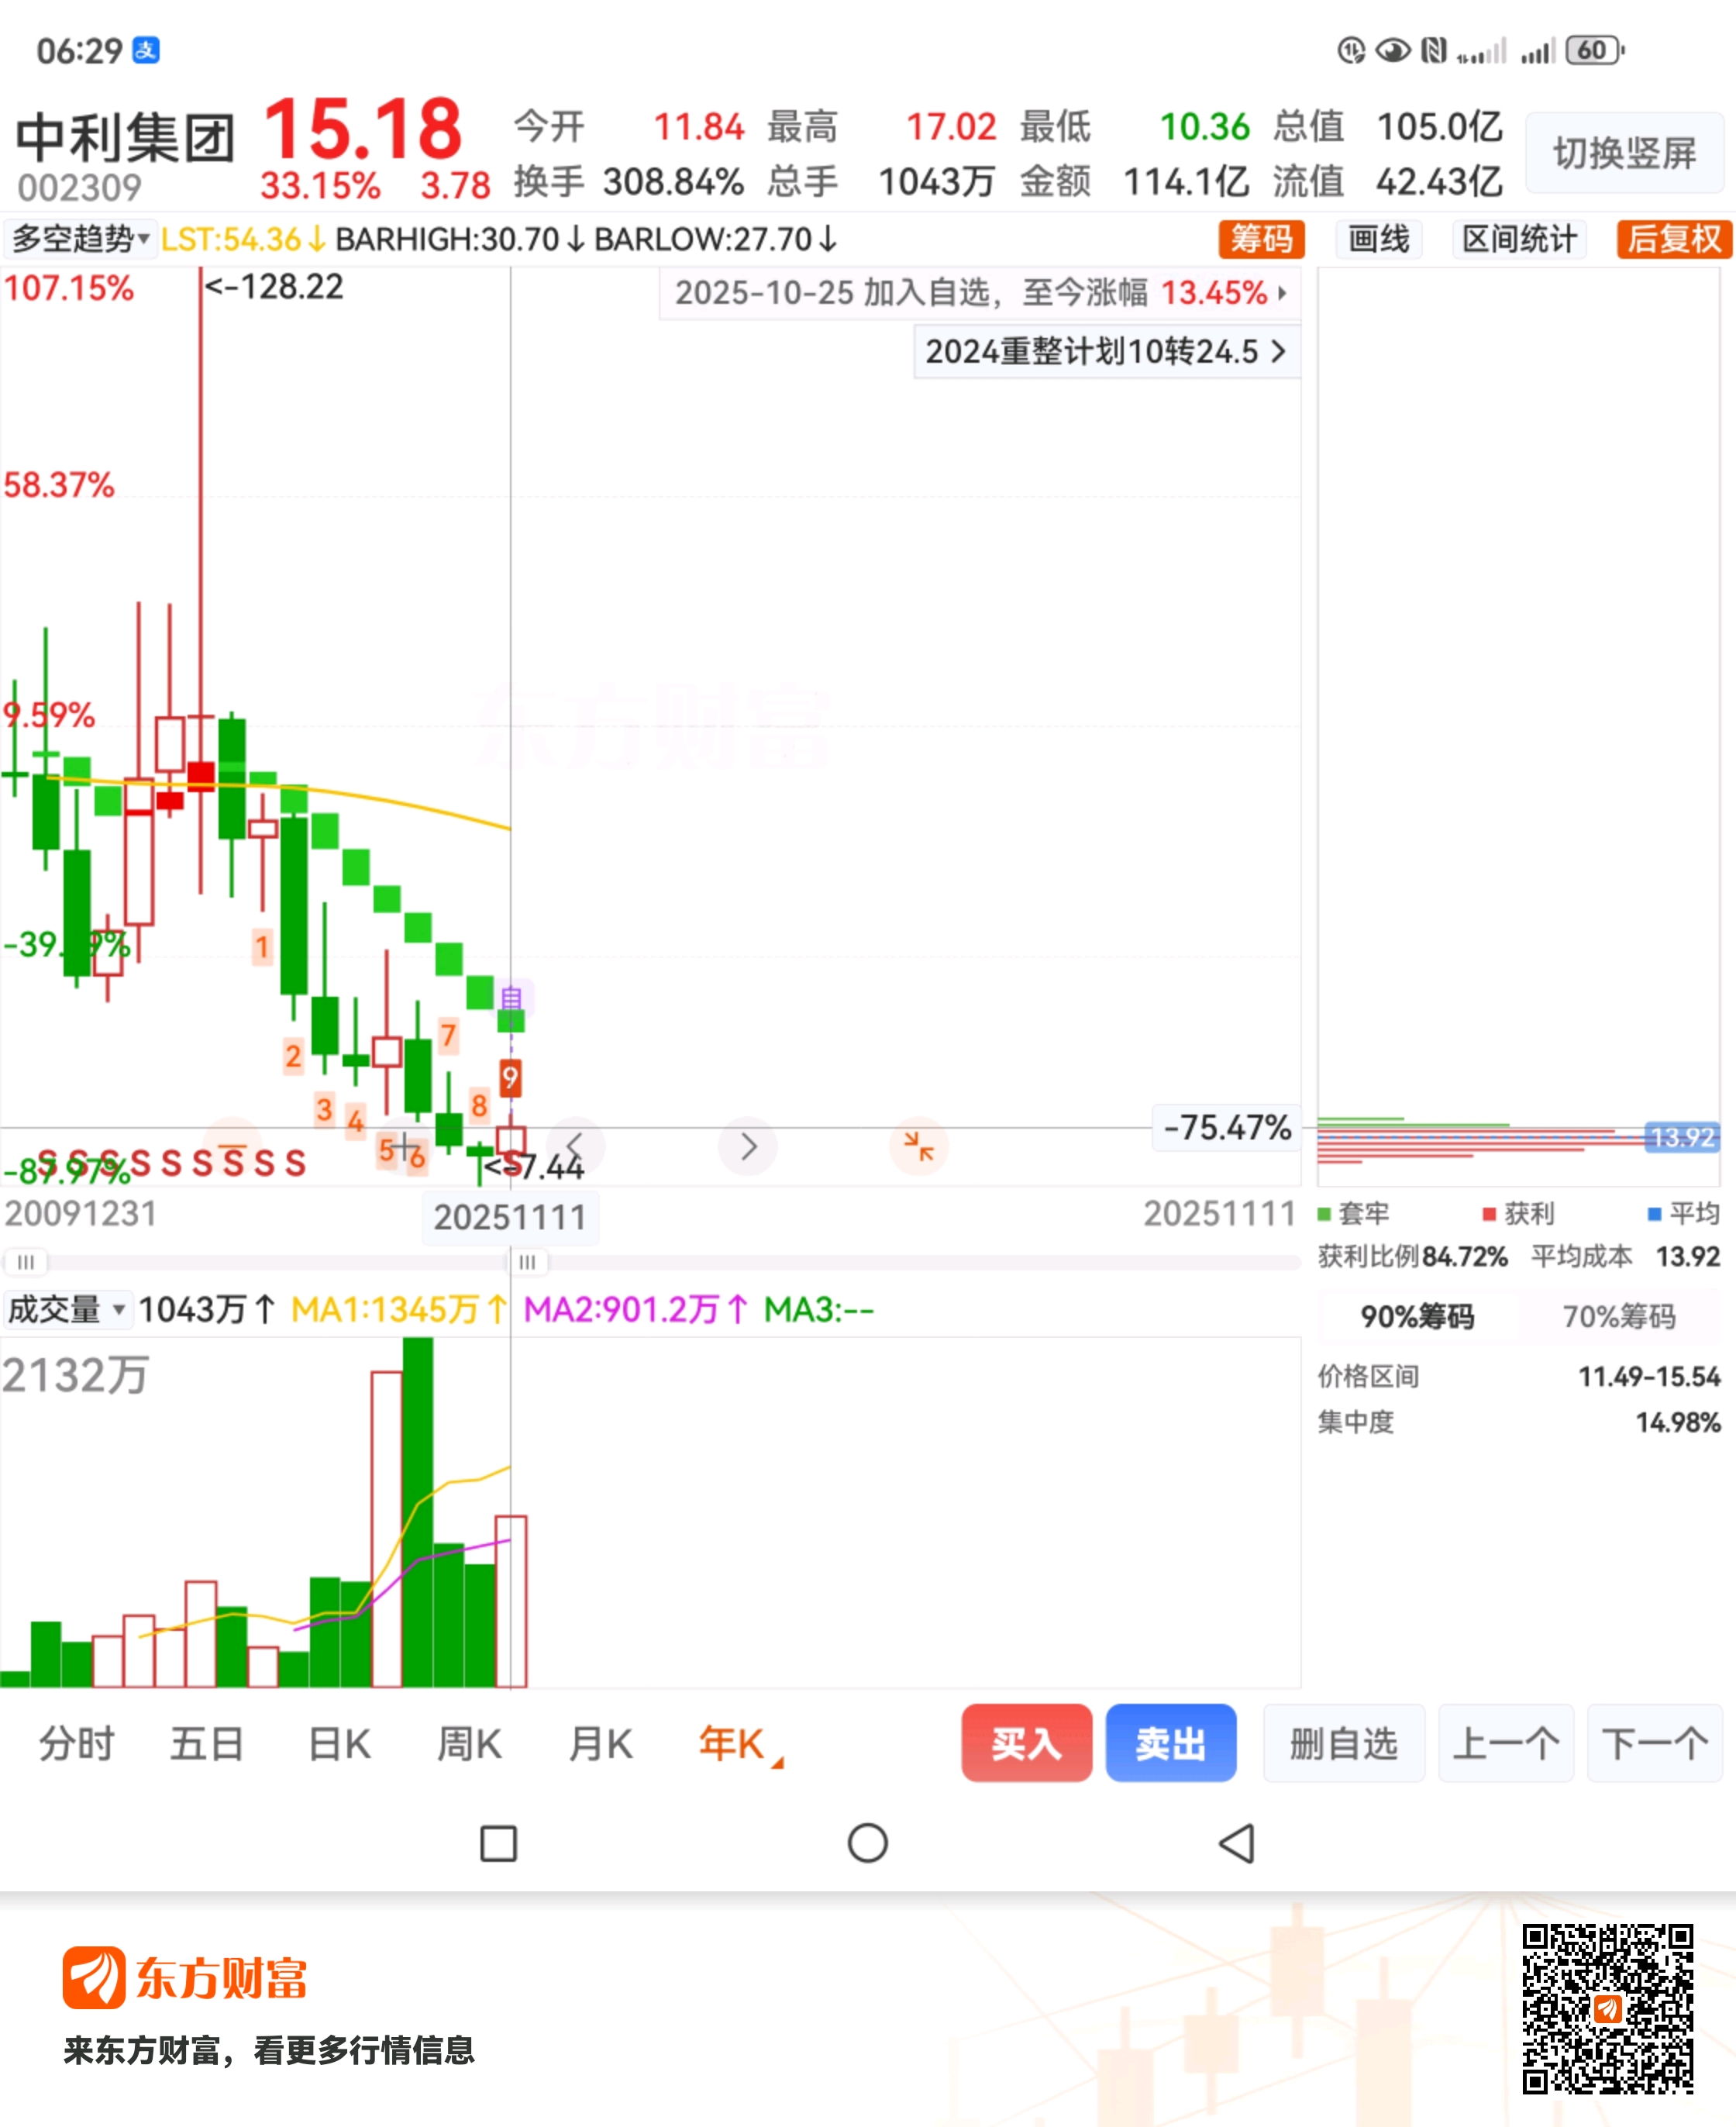Image resolution: width=1736 pixels, height=2127 pixels.
Task: Tap the Android home circle button
Action: click(x=867, y=1843)
